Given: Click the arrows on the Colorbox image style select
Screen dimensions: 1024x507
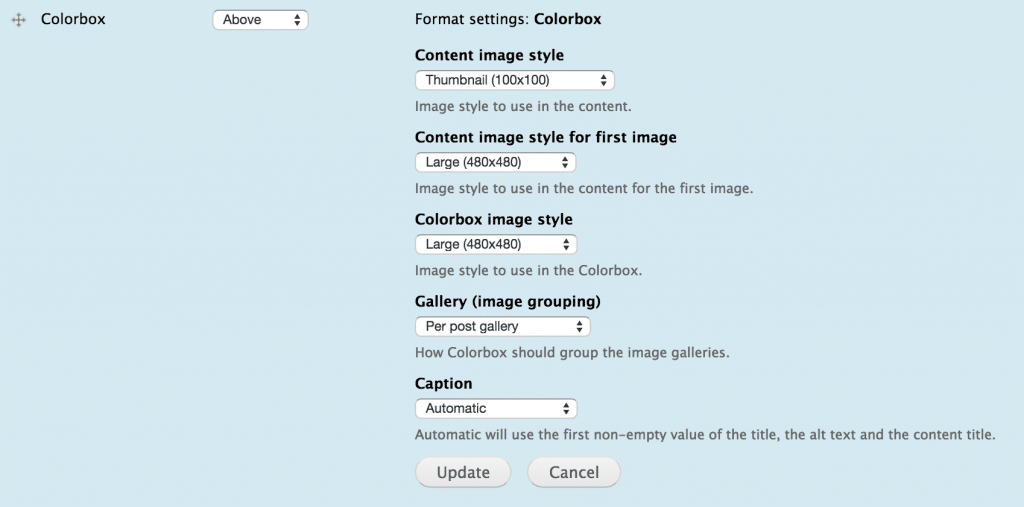Looking at the screenshot, I should 566,244.
